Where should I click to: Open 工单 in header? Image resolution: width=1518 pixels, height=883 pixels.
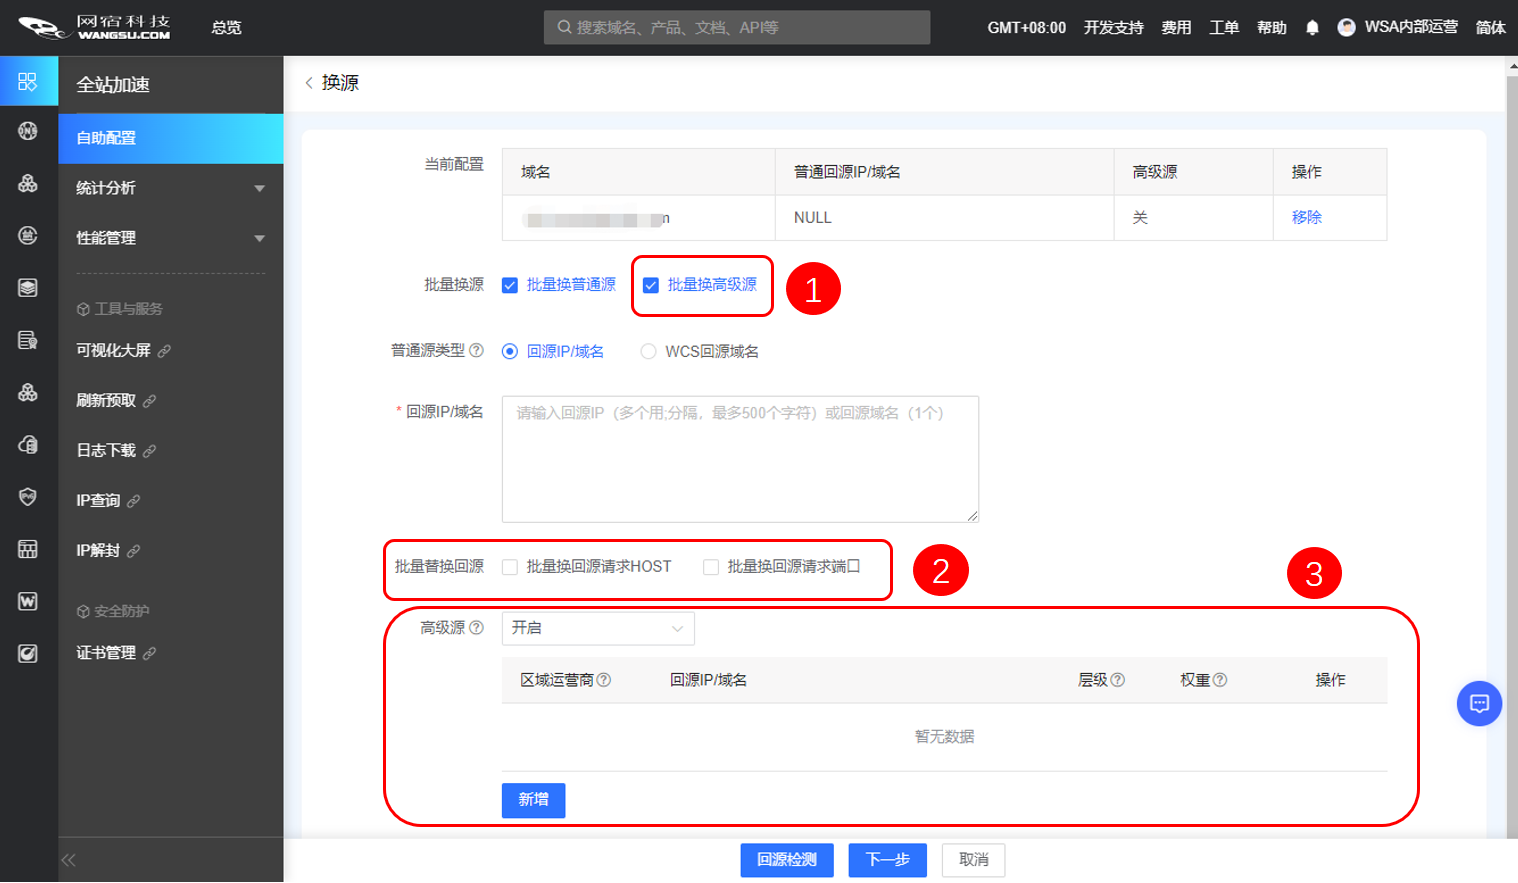tap(1224, 28)
